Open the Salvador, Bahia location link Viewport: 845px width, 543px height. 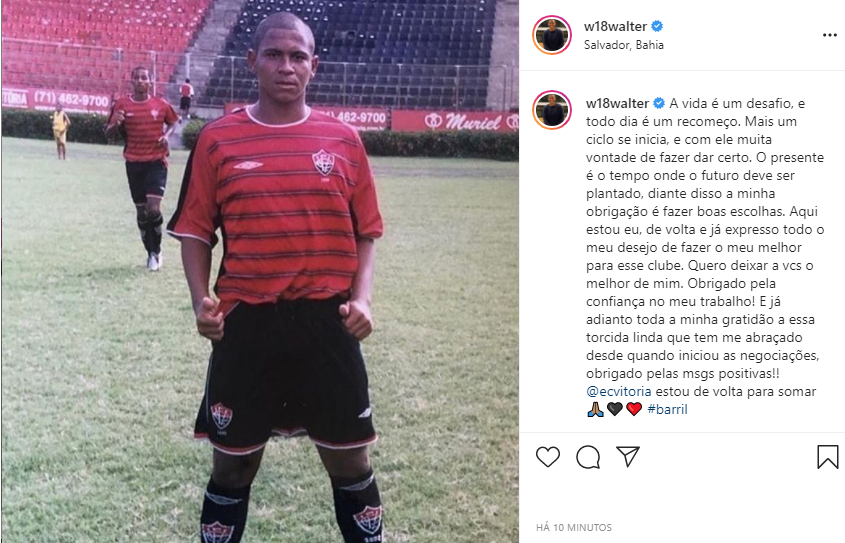tap(624, 45)
